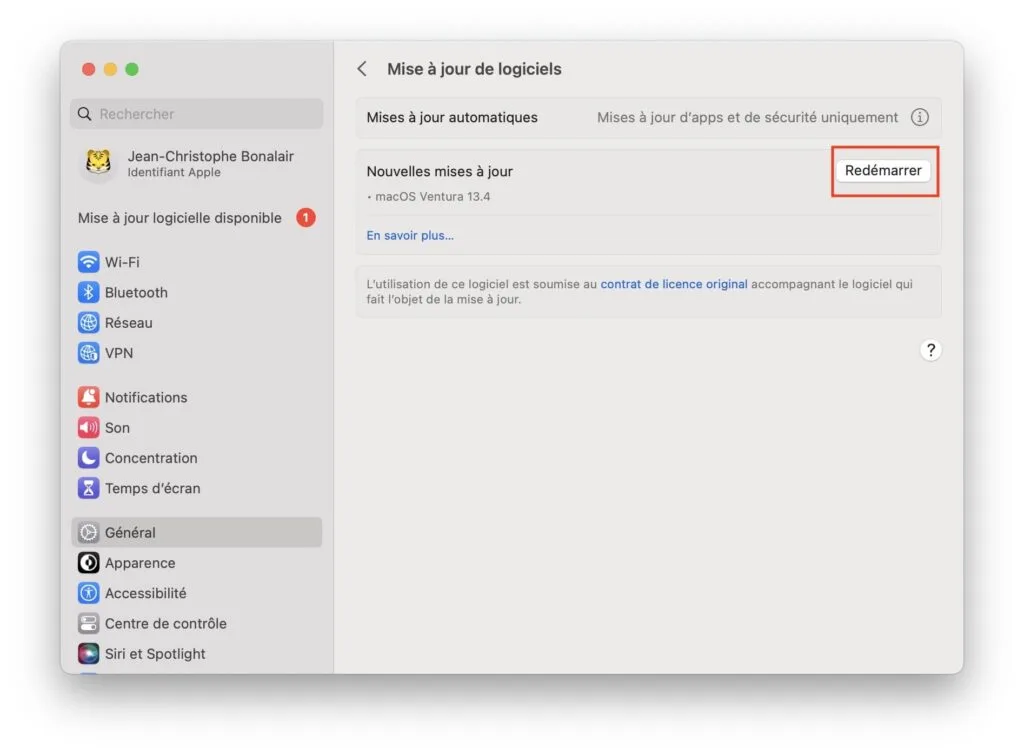Select the VPN icon
Screen dimensions: 1024x754
coord(89,352)
